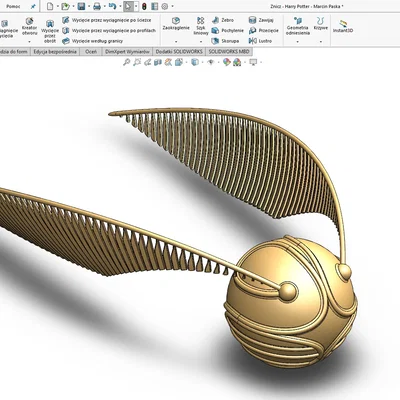The image size is (400, 400).
Task: Choose Wycięcie przez obrót tool
Action: pyautogui.click(x=50, y=31)
